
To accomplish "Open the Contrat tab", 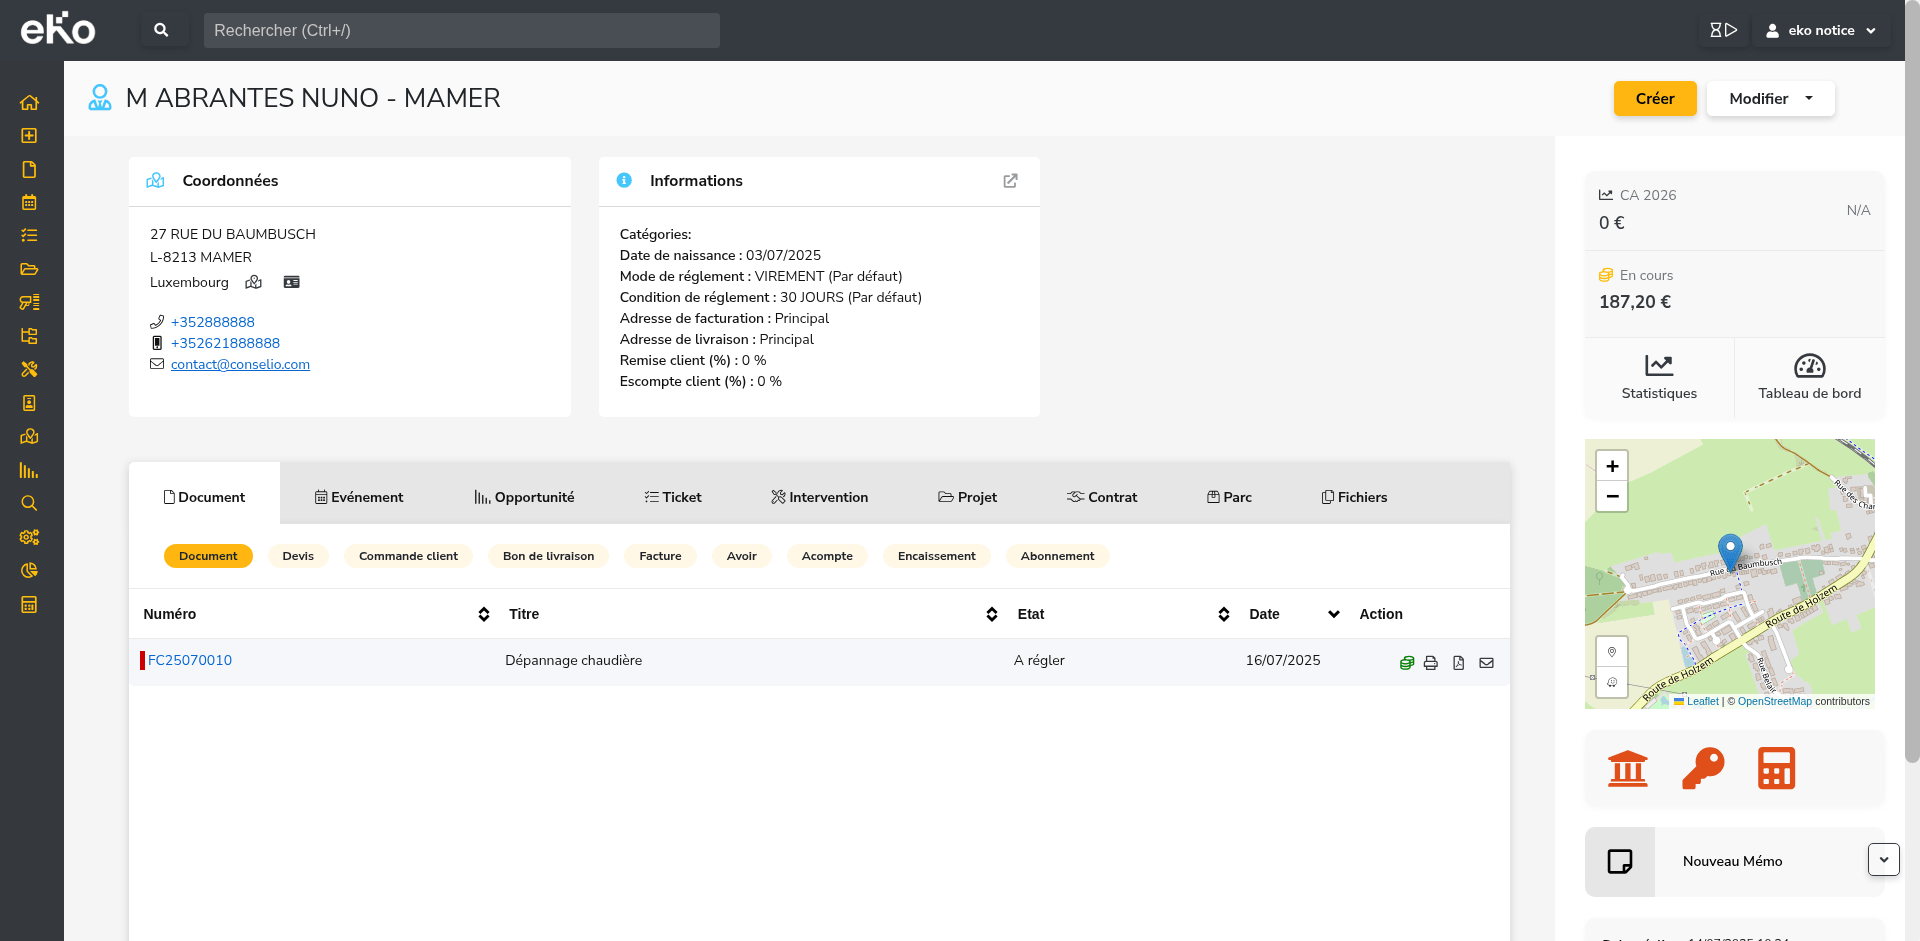I will [x=1101, y=496].
